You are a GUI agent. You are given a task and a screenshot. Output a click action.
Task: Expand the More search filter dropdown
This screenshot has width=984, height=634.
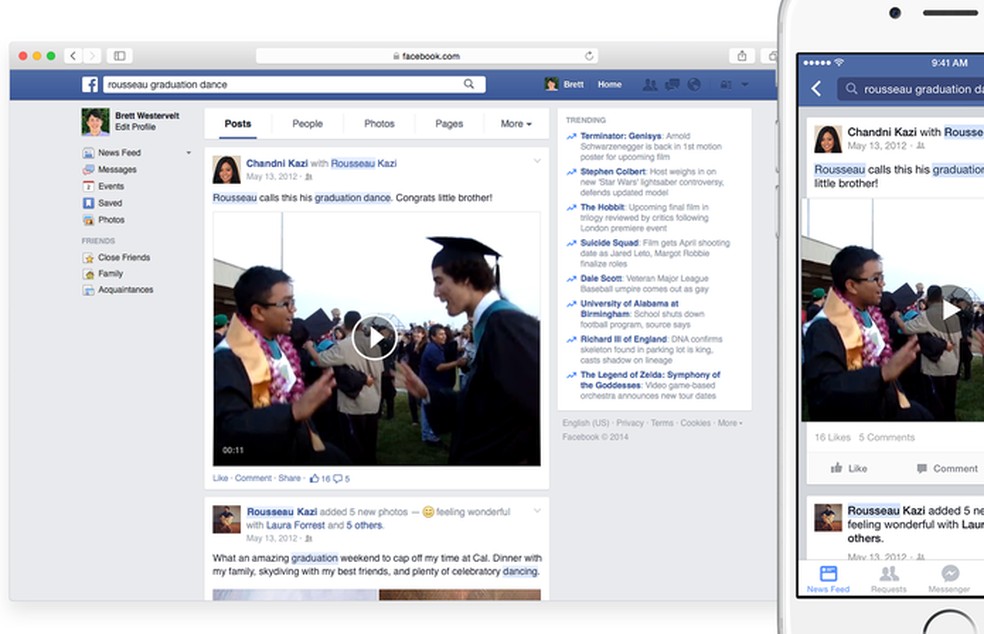pos(514,123)
